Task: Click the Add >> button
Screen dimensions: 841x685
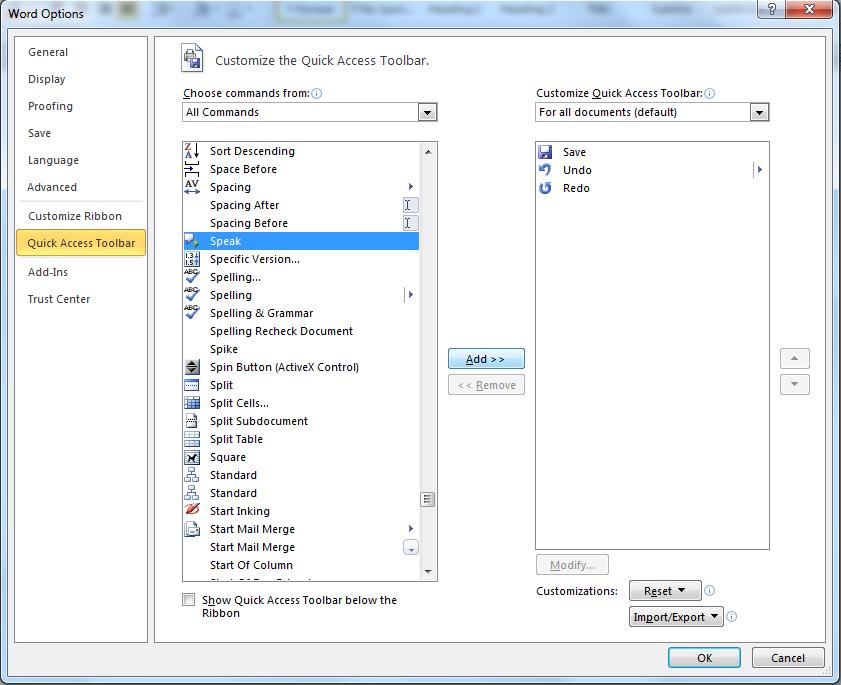Action: pos(486,359)
